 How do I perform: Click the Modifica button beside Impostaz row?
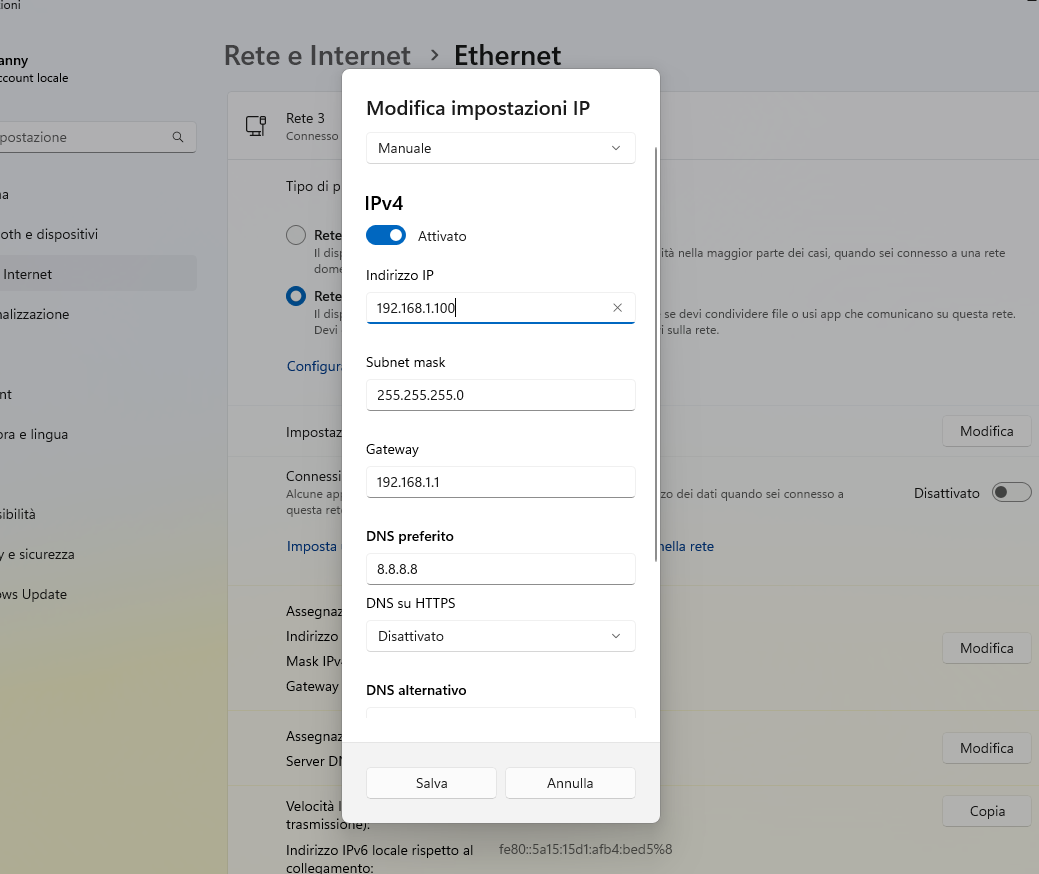[x=987, y=431]
